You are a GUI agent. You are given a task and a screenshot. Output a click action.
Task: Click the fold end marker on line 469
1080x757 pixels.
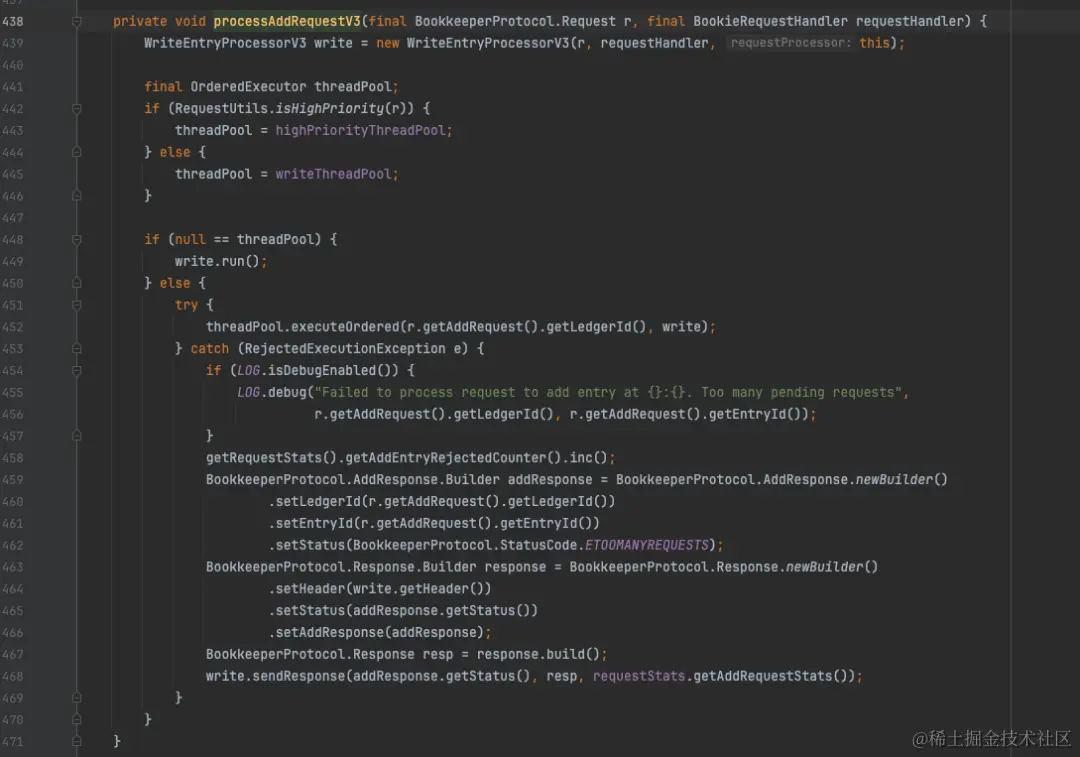[x=76, y=698]
